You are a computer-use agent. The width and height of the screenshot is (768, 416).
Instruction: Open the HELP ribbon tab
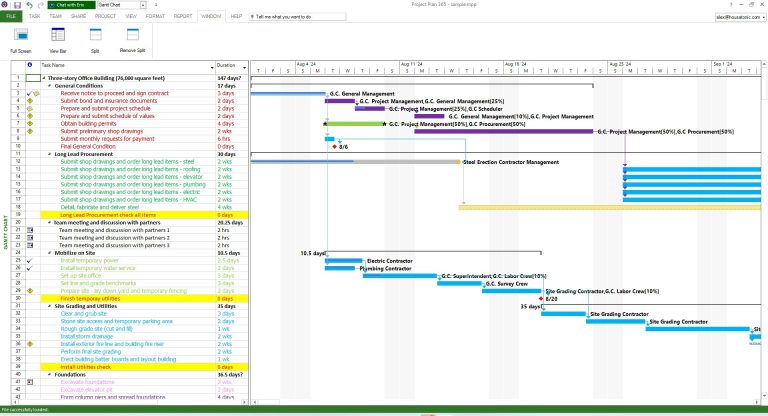236,16
